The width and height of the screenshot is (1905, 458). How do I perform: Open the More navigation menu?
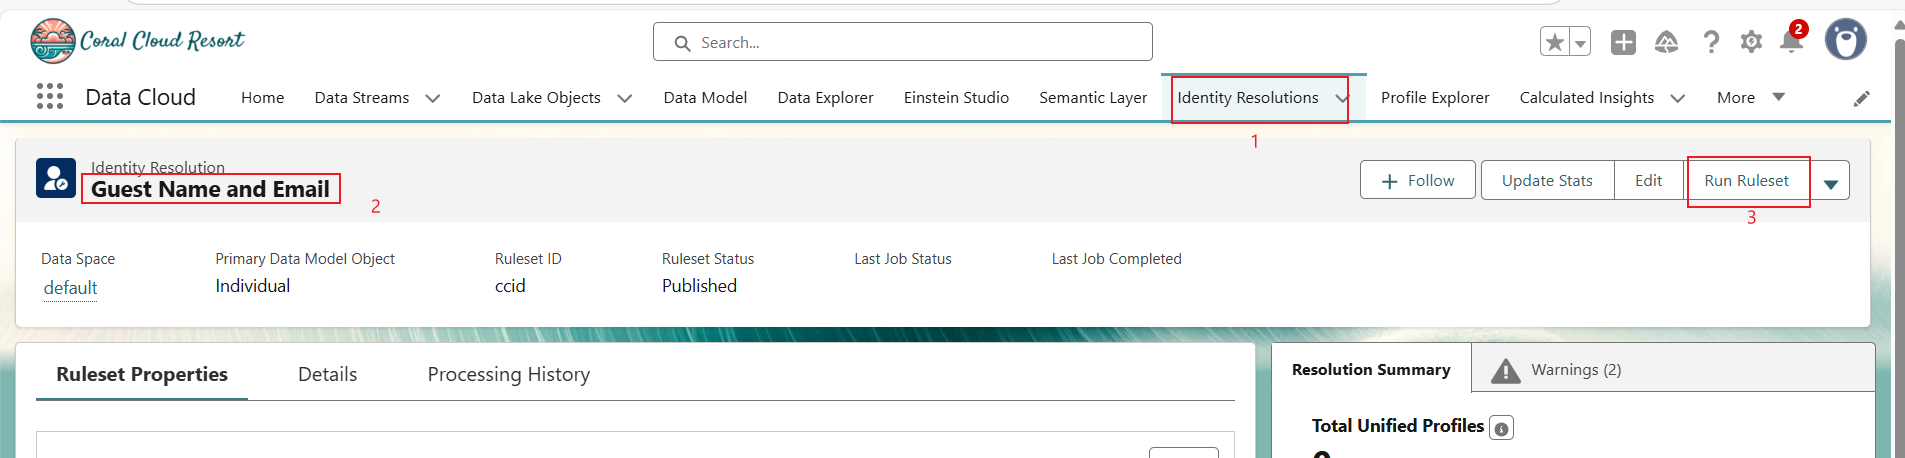[x=1750, y=97]
